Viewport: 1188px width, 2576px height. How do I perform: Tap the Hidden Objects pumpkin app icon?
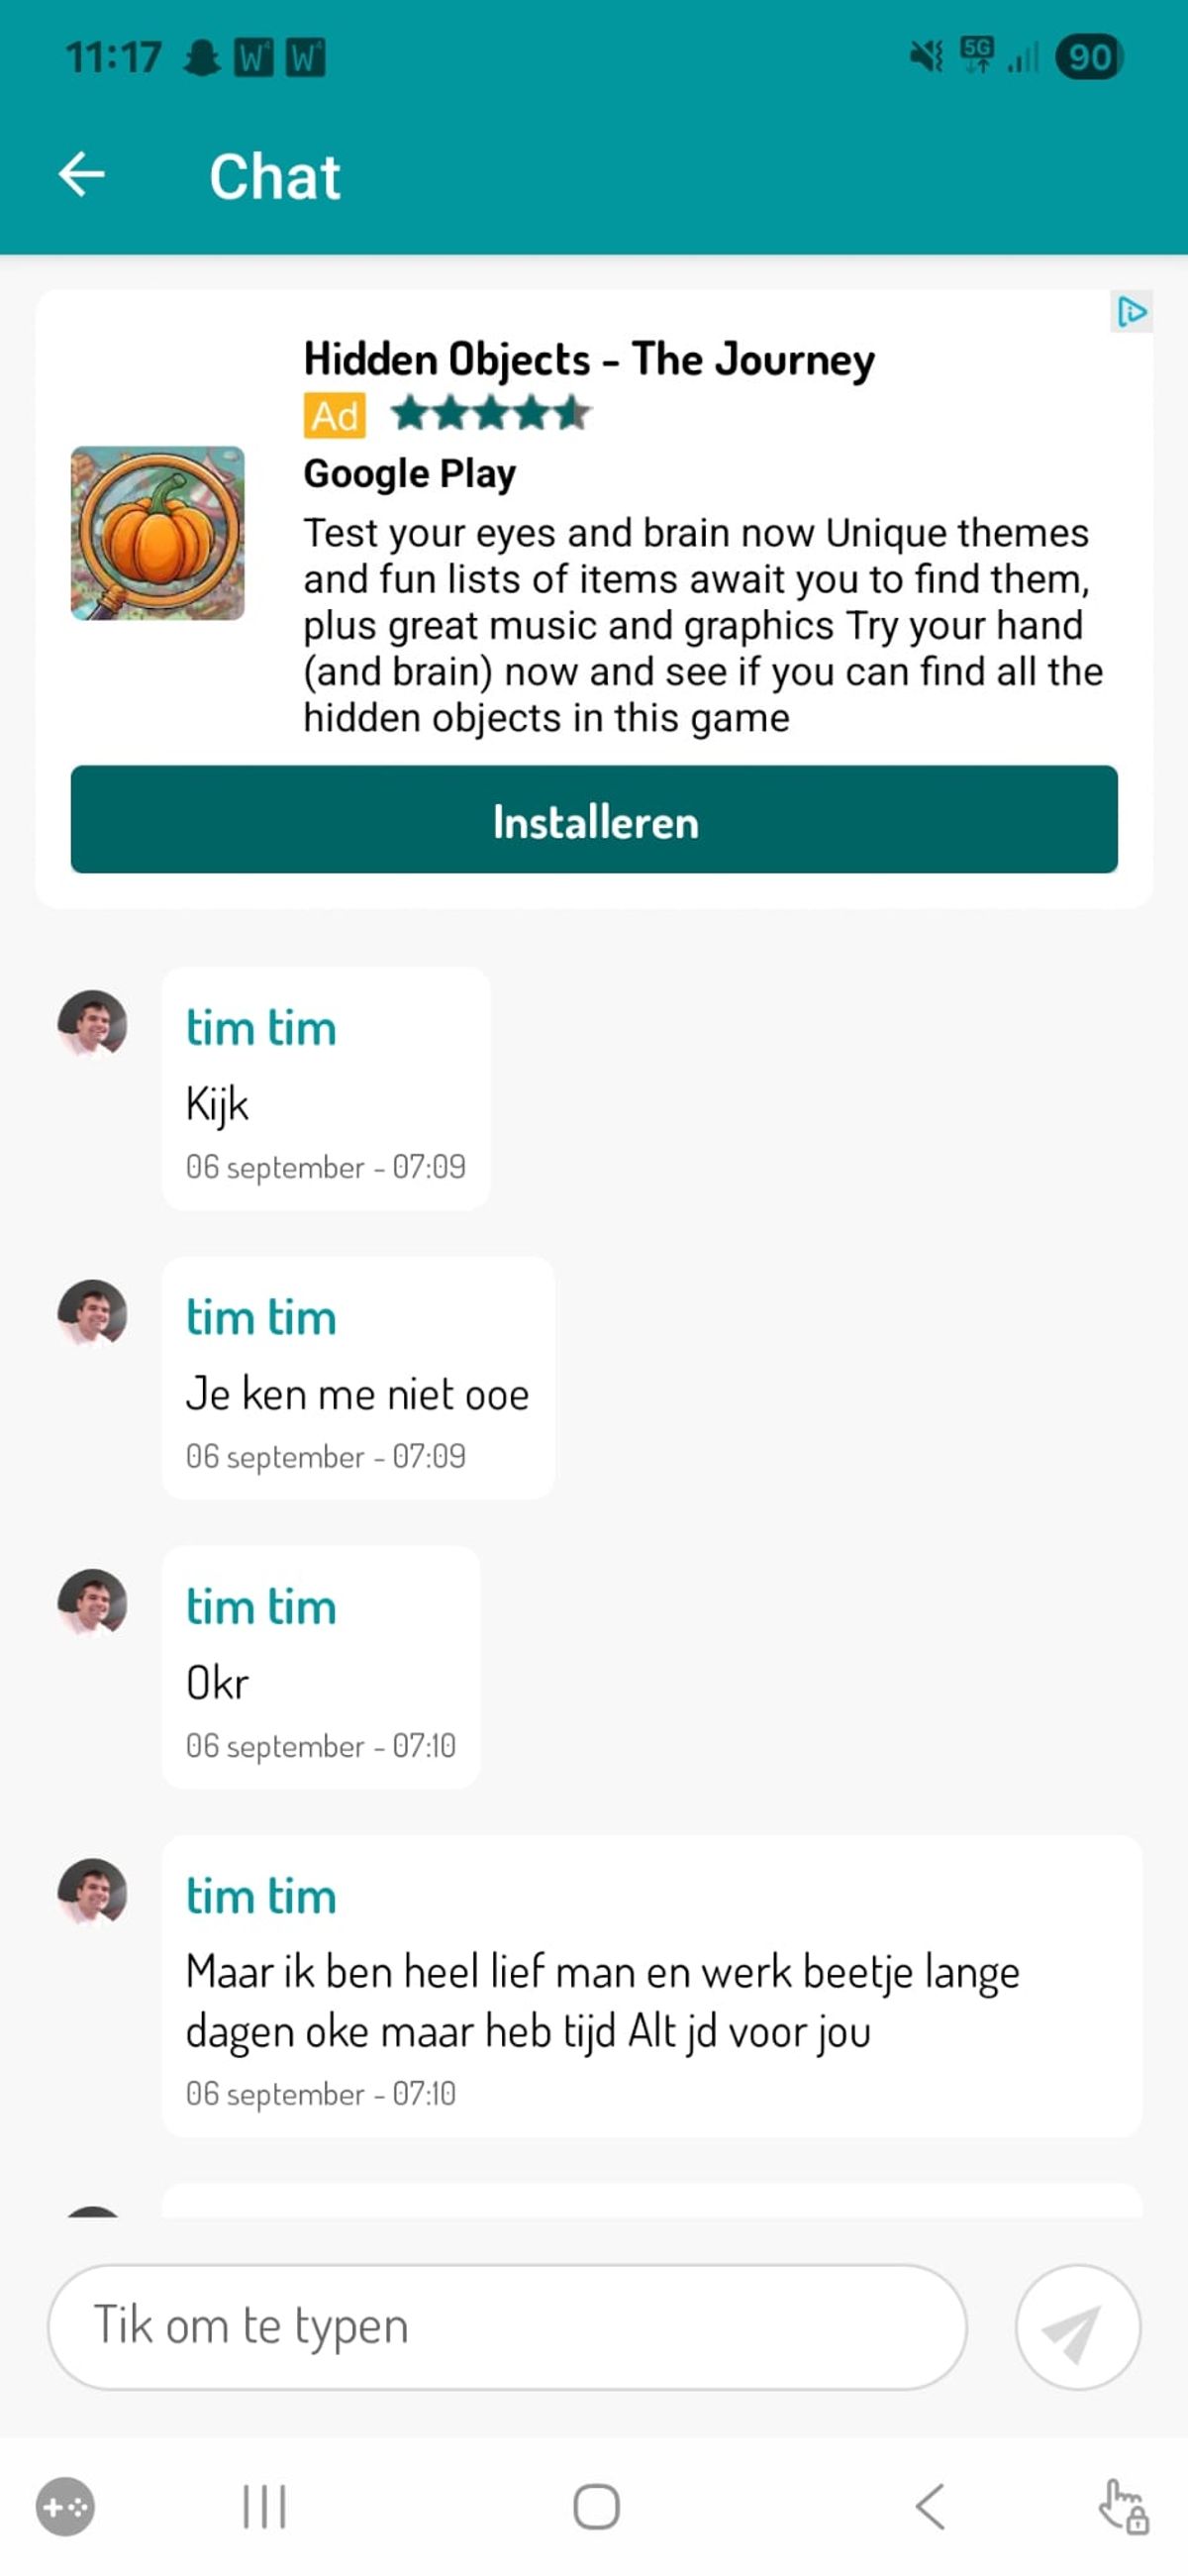(157, 533)
